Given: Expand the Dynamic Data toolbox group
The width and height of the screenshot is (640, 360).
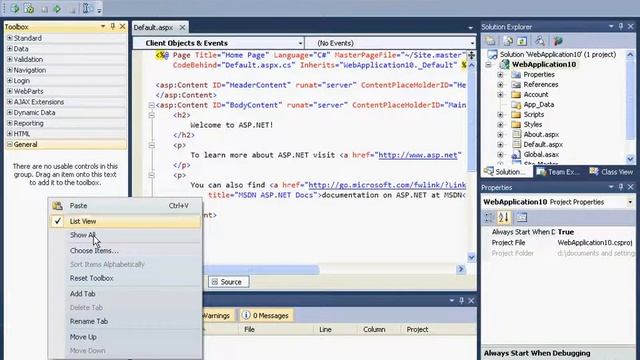Looking at the screenshot, I should (x=10, y=112).
